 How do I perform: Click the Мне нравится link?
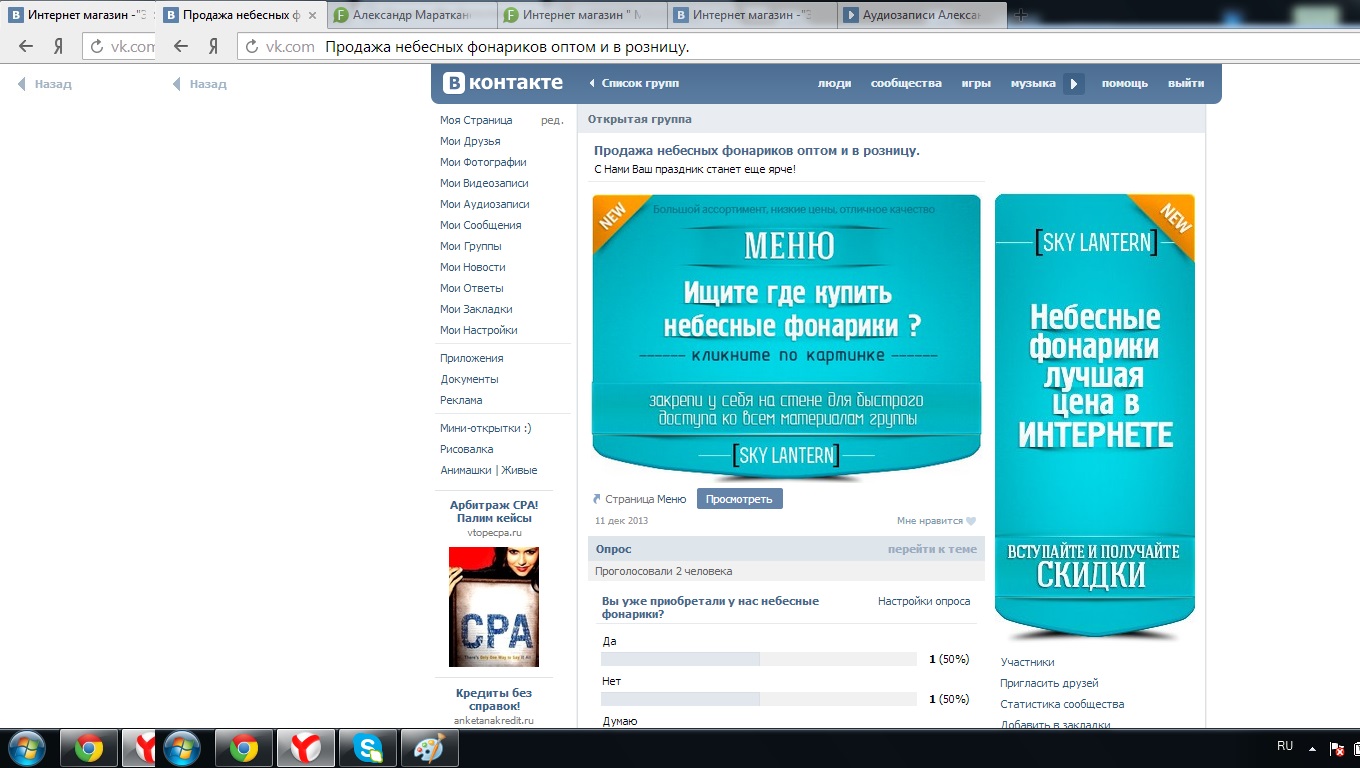tap(930, 521)
